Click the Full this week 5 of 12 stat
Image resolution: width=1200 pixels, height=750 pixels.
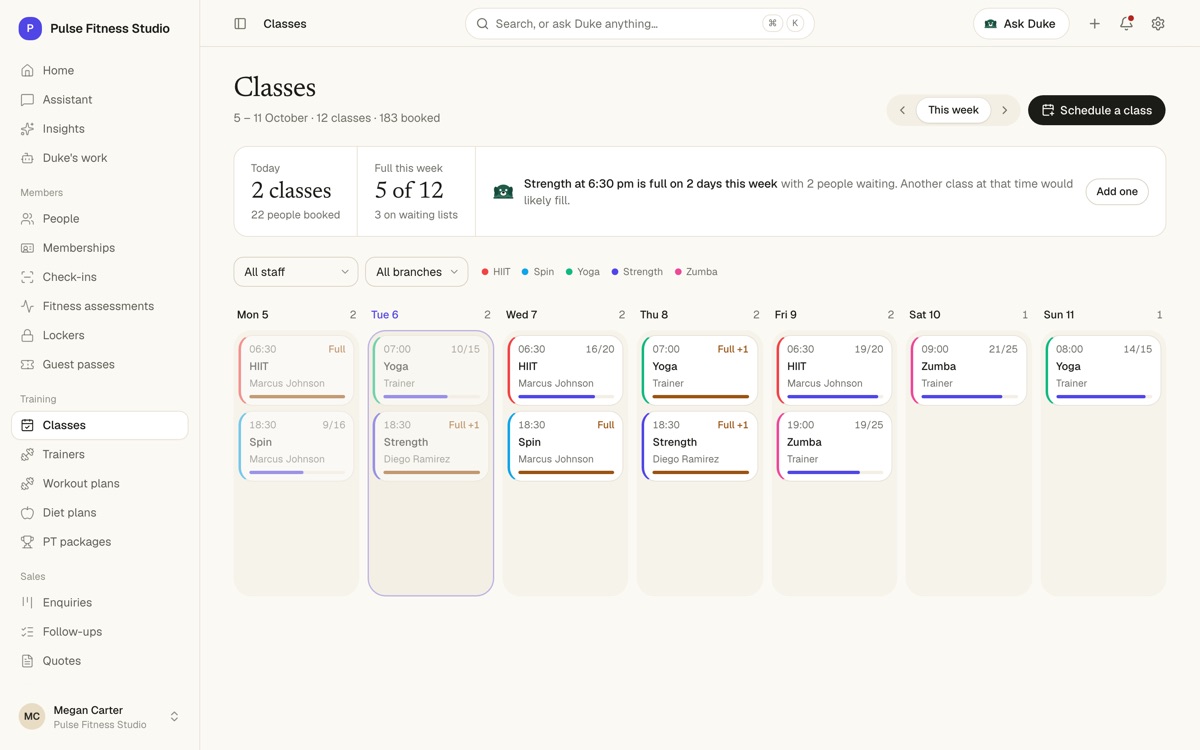[416, 192]
